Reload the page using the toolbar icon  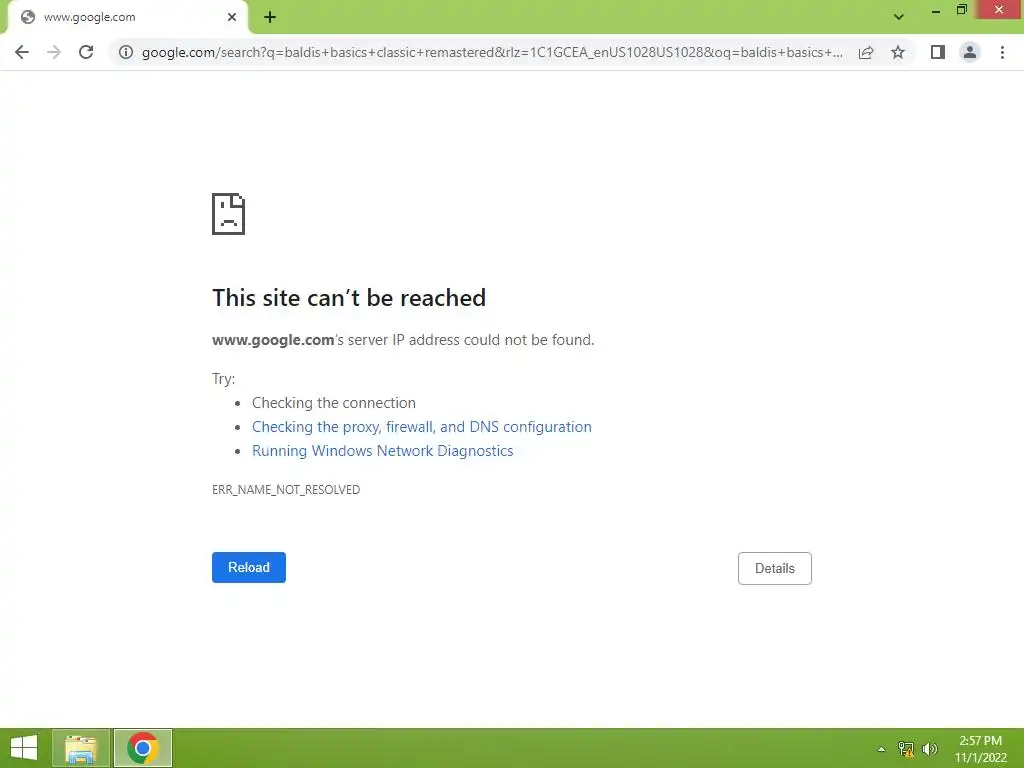(x=86, y=52)
